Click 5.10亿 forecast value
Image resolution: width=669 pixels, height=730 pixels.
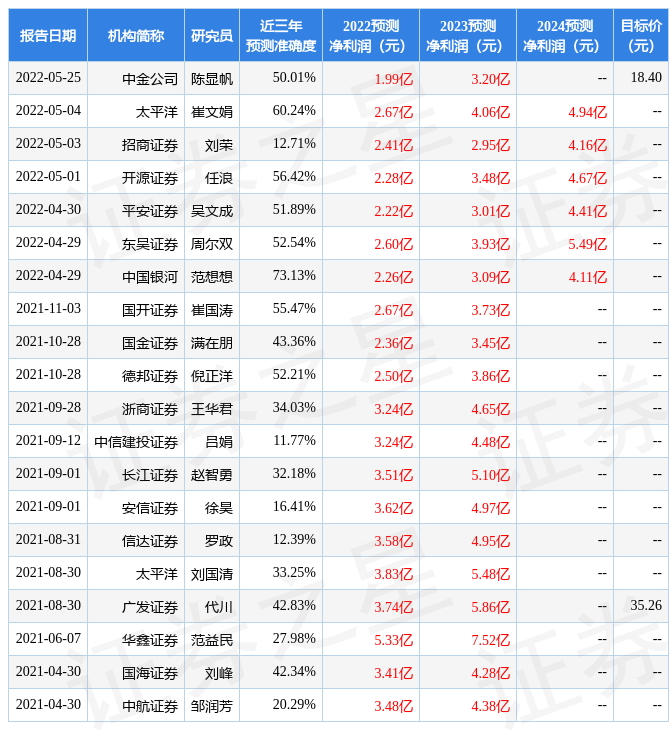[x=491, y=475]
